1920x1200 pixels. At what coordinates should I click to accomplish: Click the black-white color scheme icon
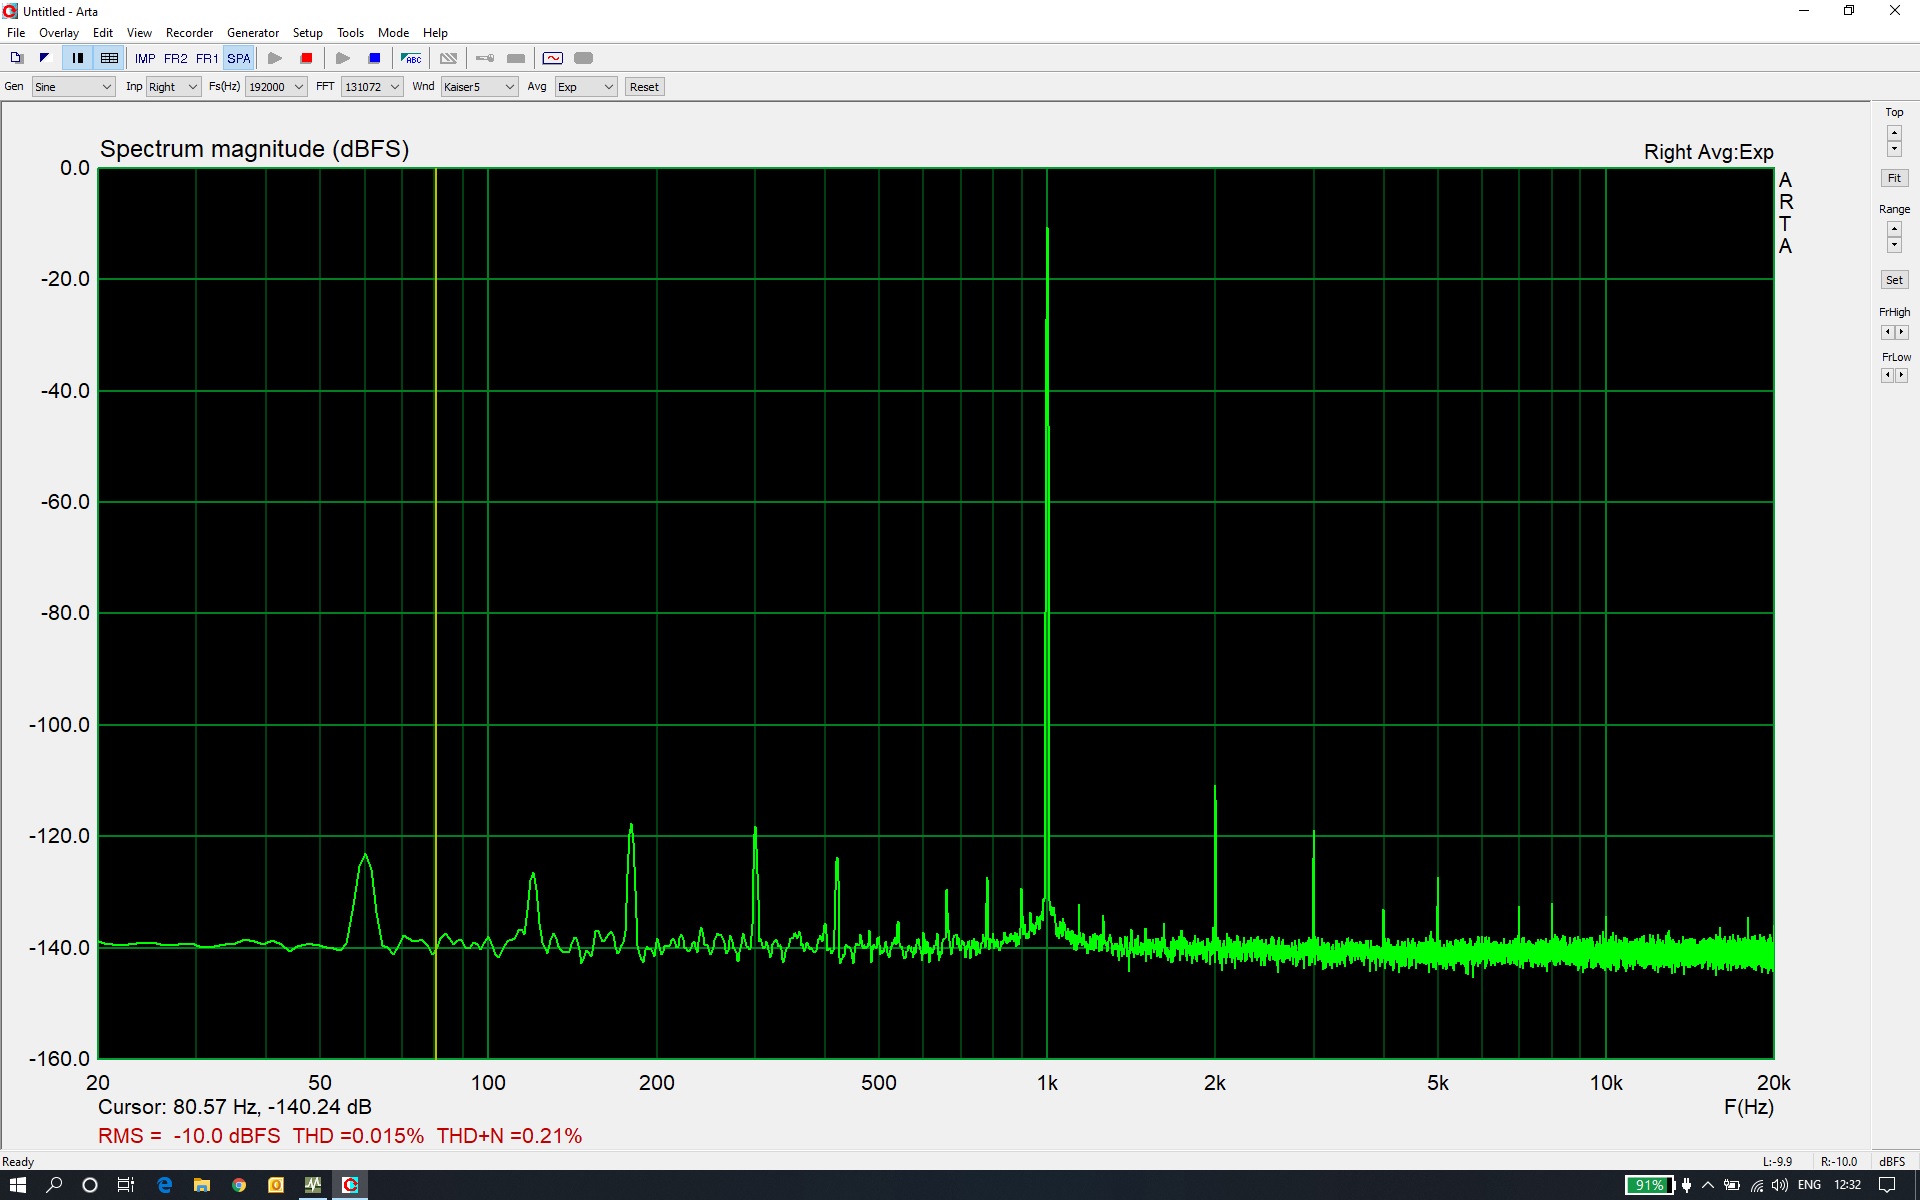click(44, 58)
